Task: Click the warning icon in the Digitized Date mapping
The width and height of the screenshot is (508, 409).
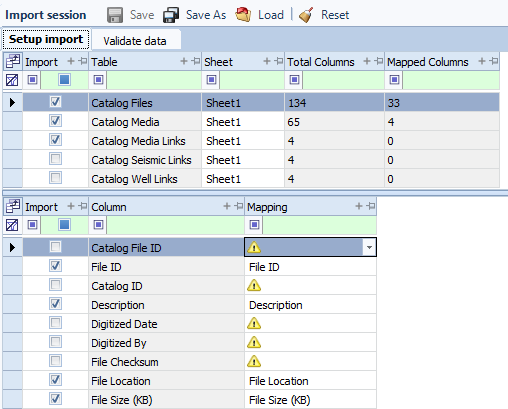Action: click(x=254, y=323)
